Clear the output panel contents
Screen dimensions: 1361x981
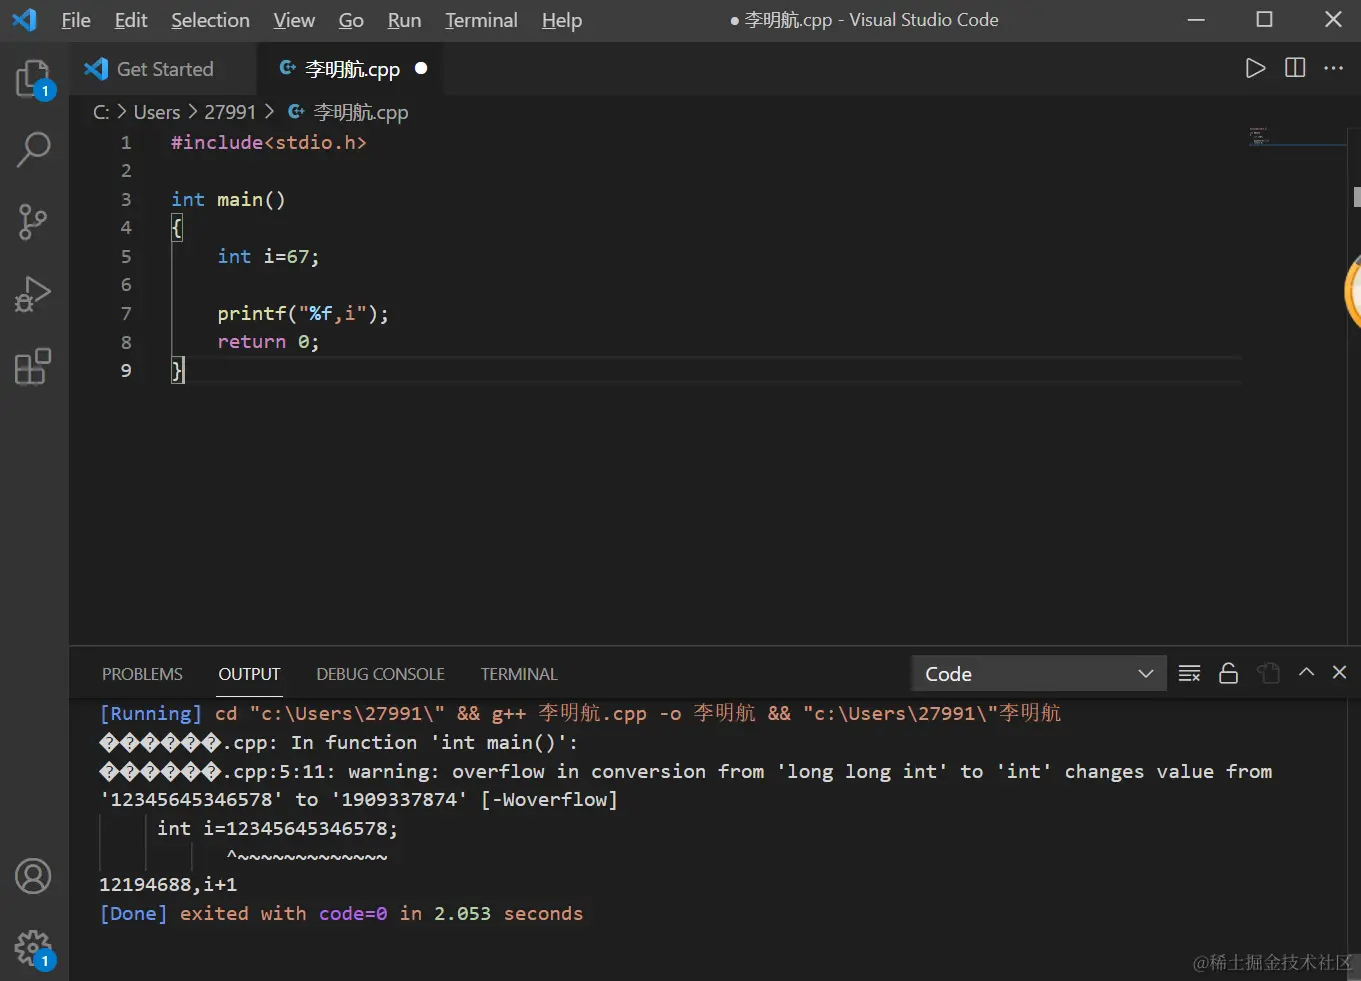pos(1189,674)
